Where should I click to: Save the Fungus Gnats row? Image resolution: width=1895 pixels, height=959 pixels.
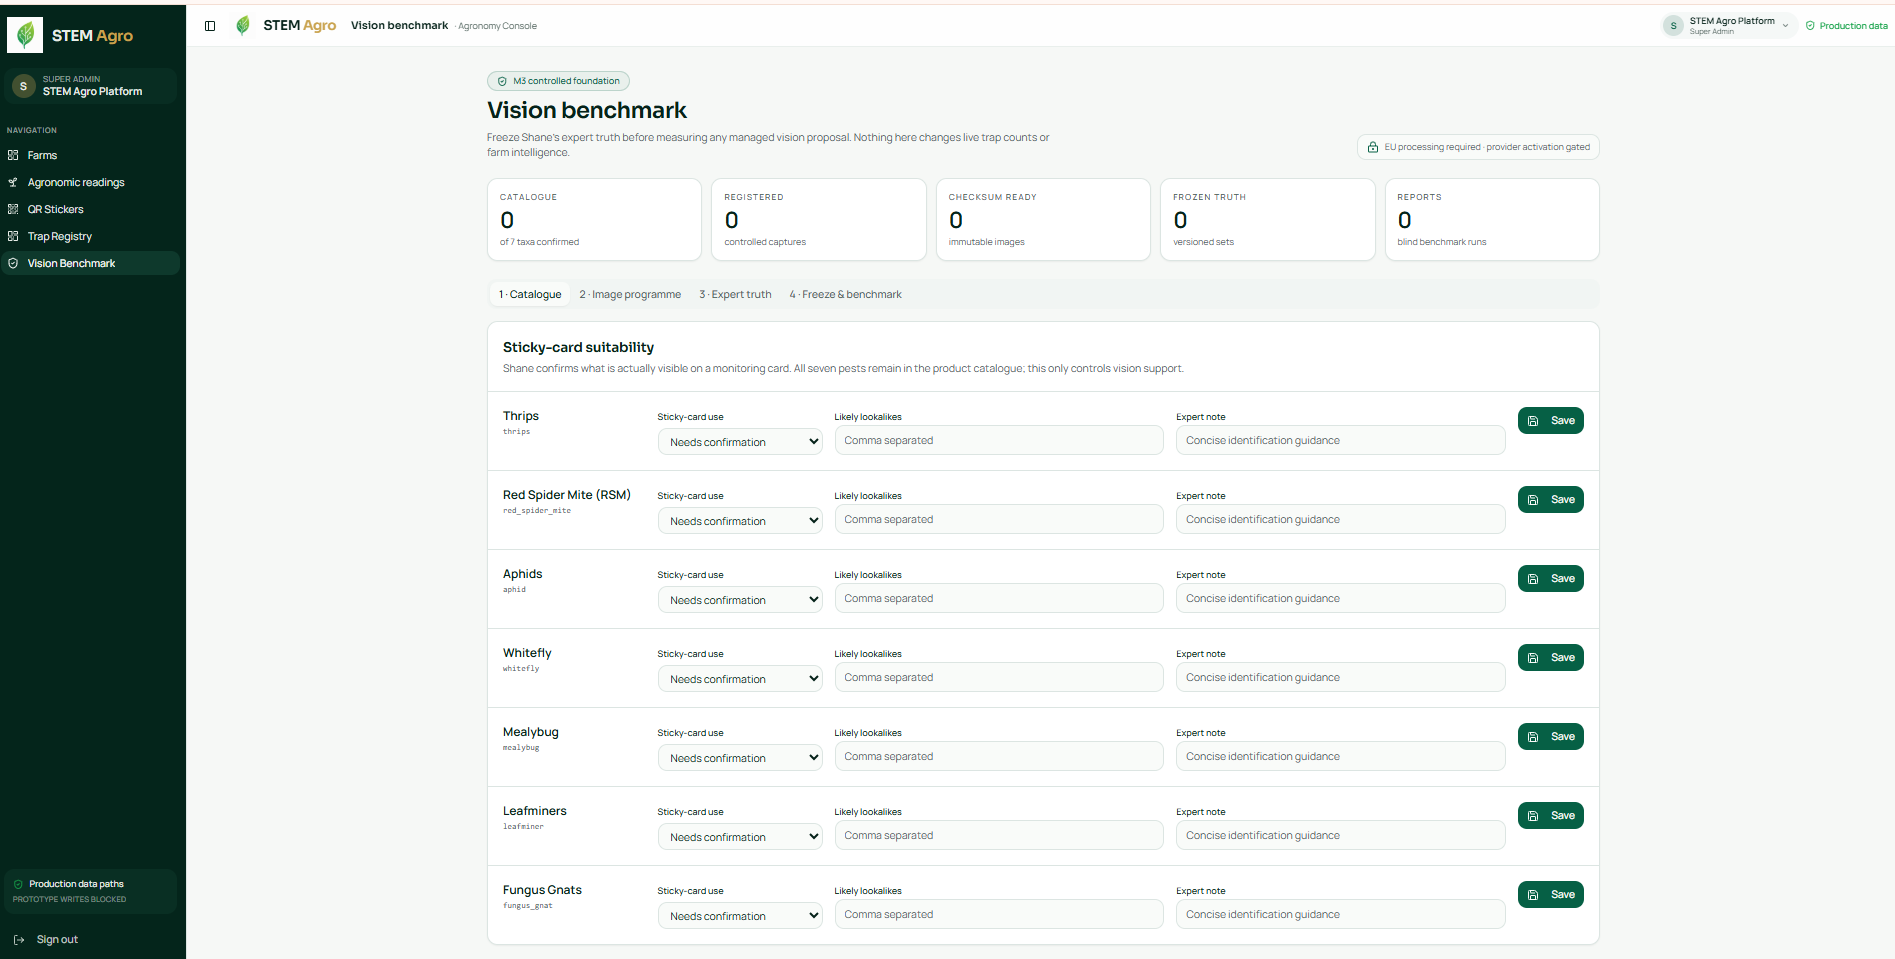click(x=1550, y=895)
